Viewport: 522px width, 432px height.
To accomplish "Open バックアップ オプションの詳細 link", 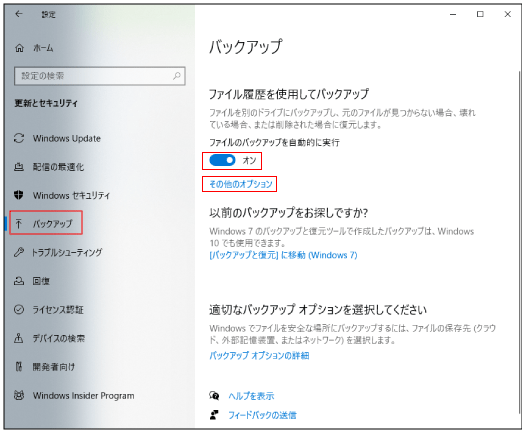I will coord(259,356).
